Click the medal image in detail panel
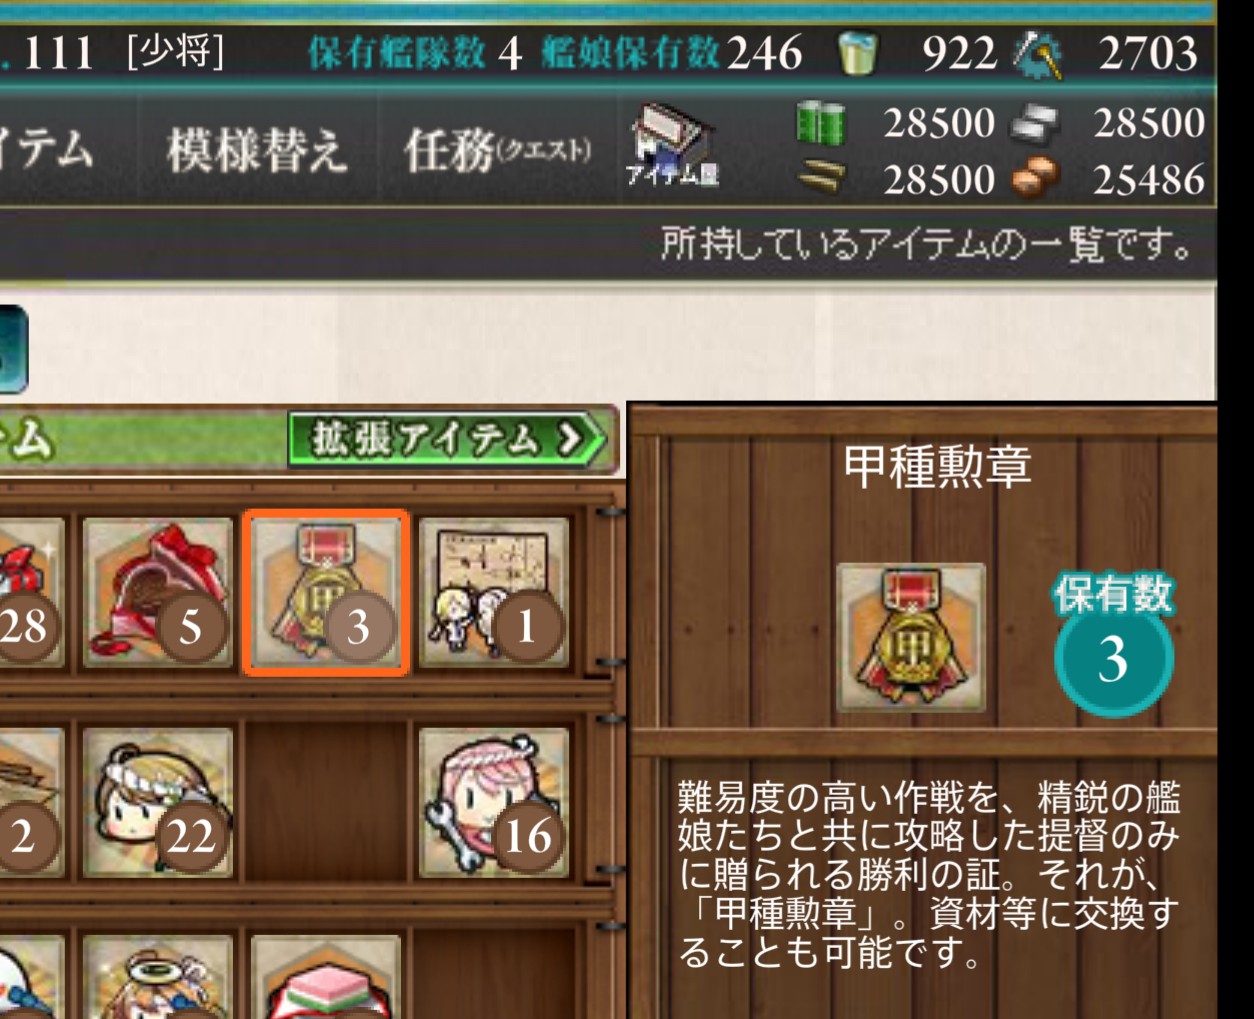Image resolution: width=1254 pixels, height=1019 pixels. [x=911, y=638]
